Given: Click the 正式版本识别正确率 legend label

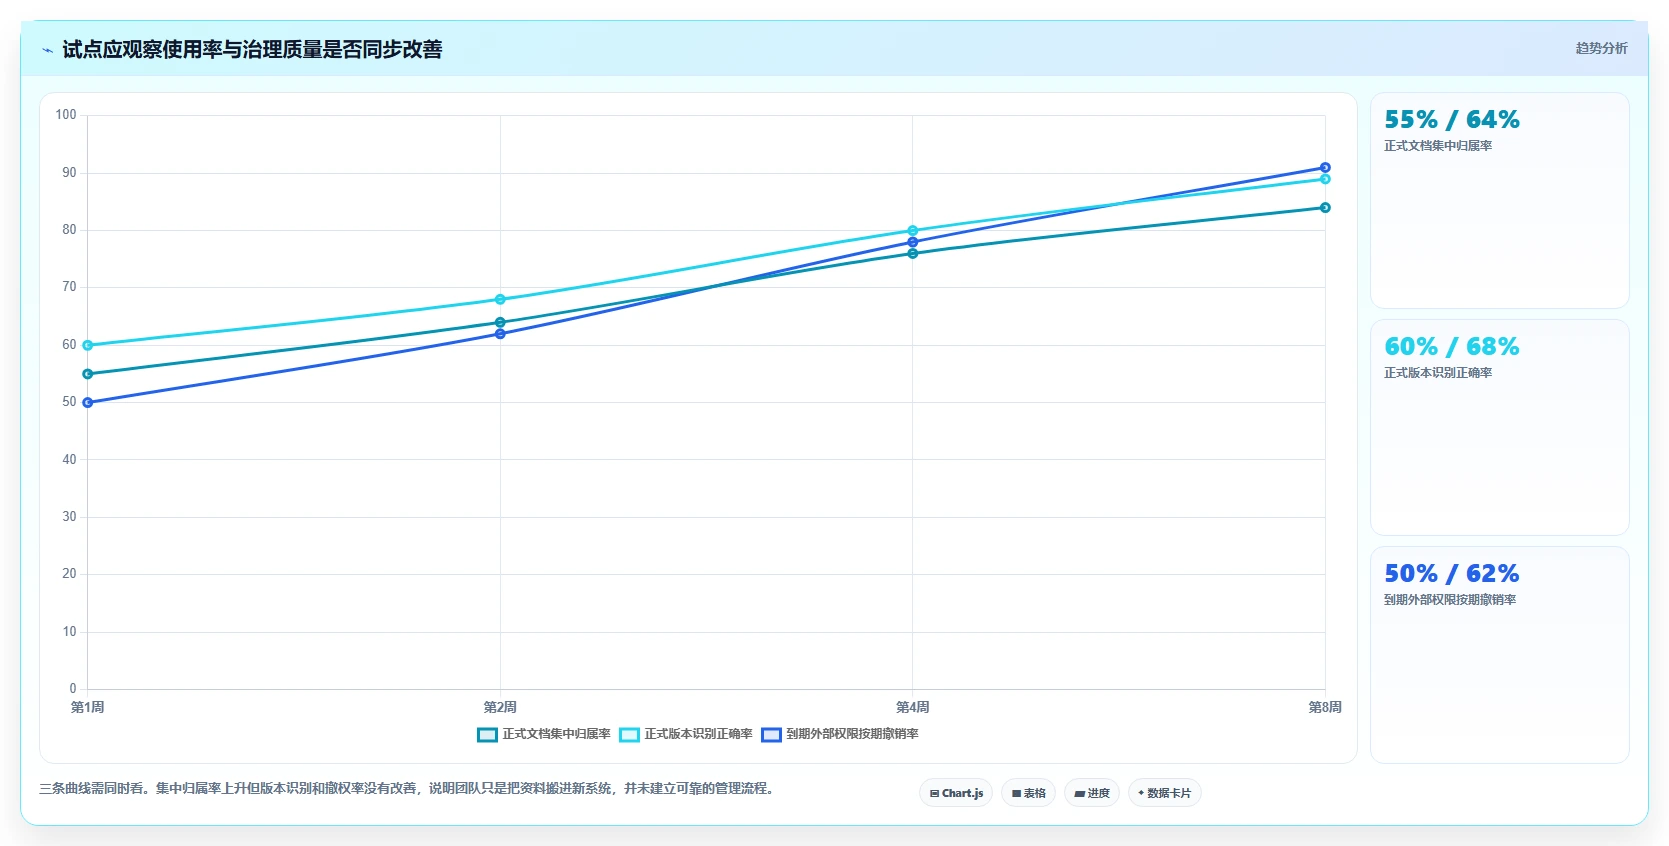Looking at the screenshot, I should [698, 734].
